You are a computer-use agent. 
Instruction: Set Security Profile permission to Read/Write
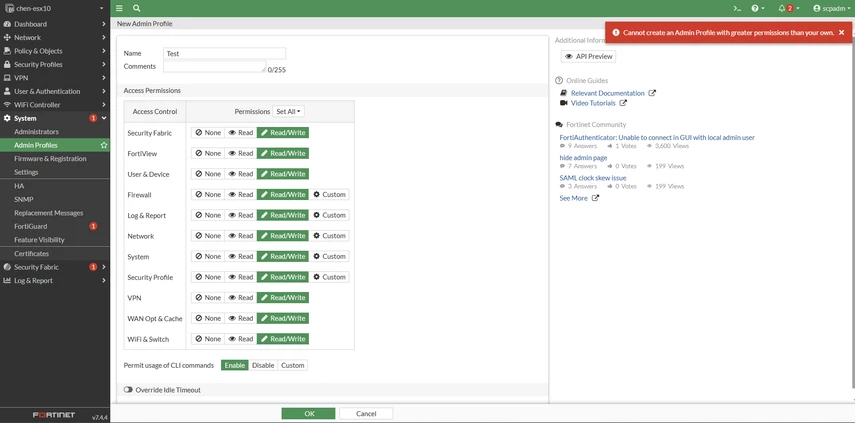pos(283,277)
